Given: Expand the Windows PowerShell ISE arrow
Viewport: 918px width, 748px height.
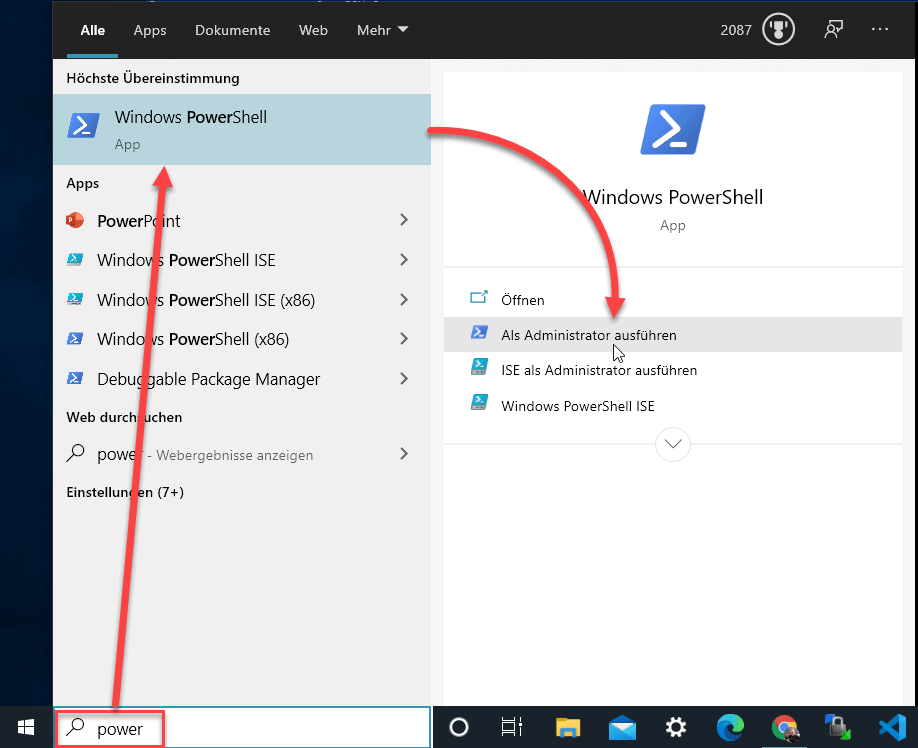Looking at the screenshot, I should click(x=404, y=260).
